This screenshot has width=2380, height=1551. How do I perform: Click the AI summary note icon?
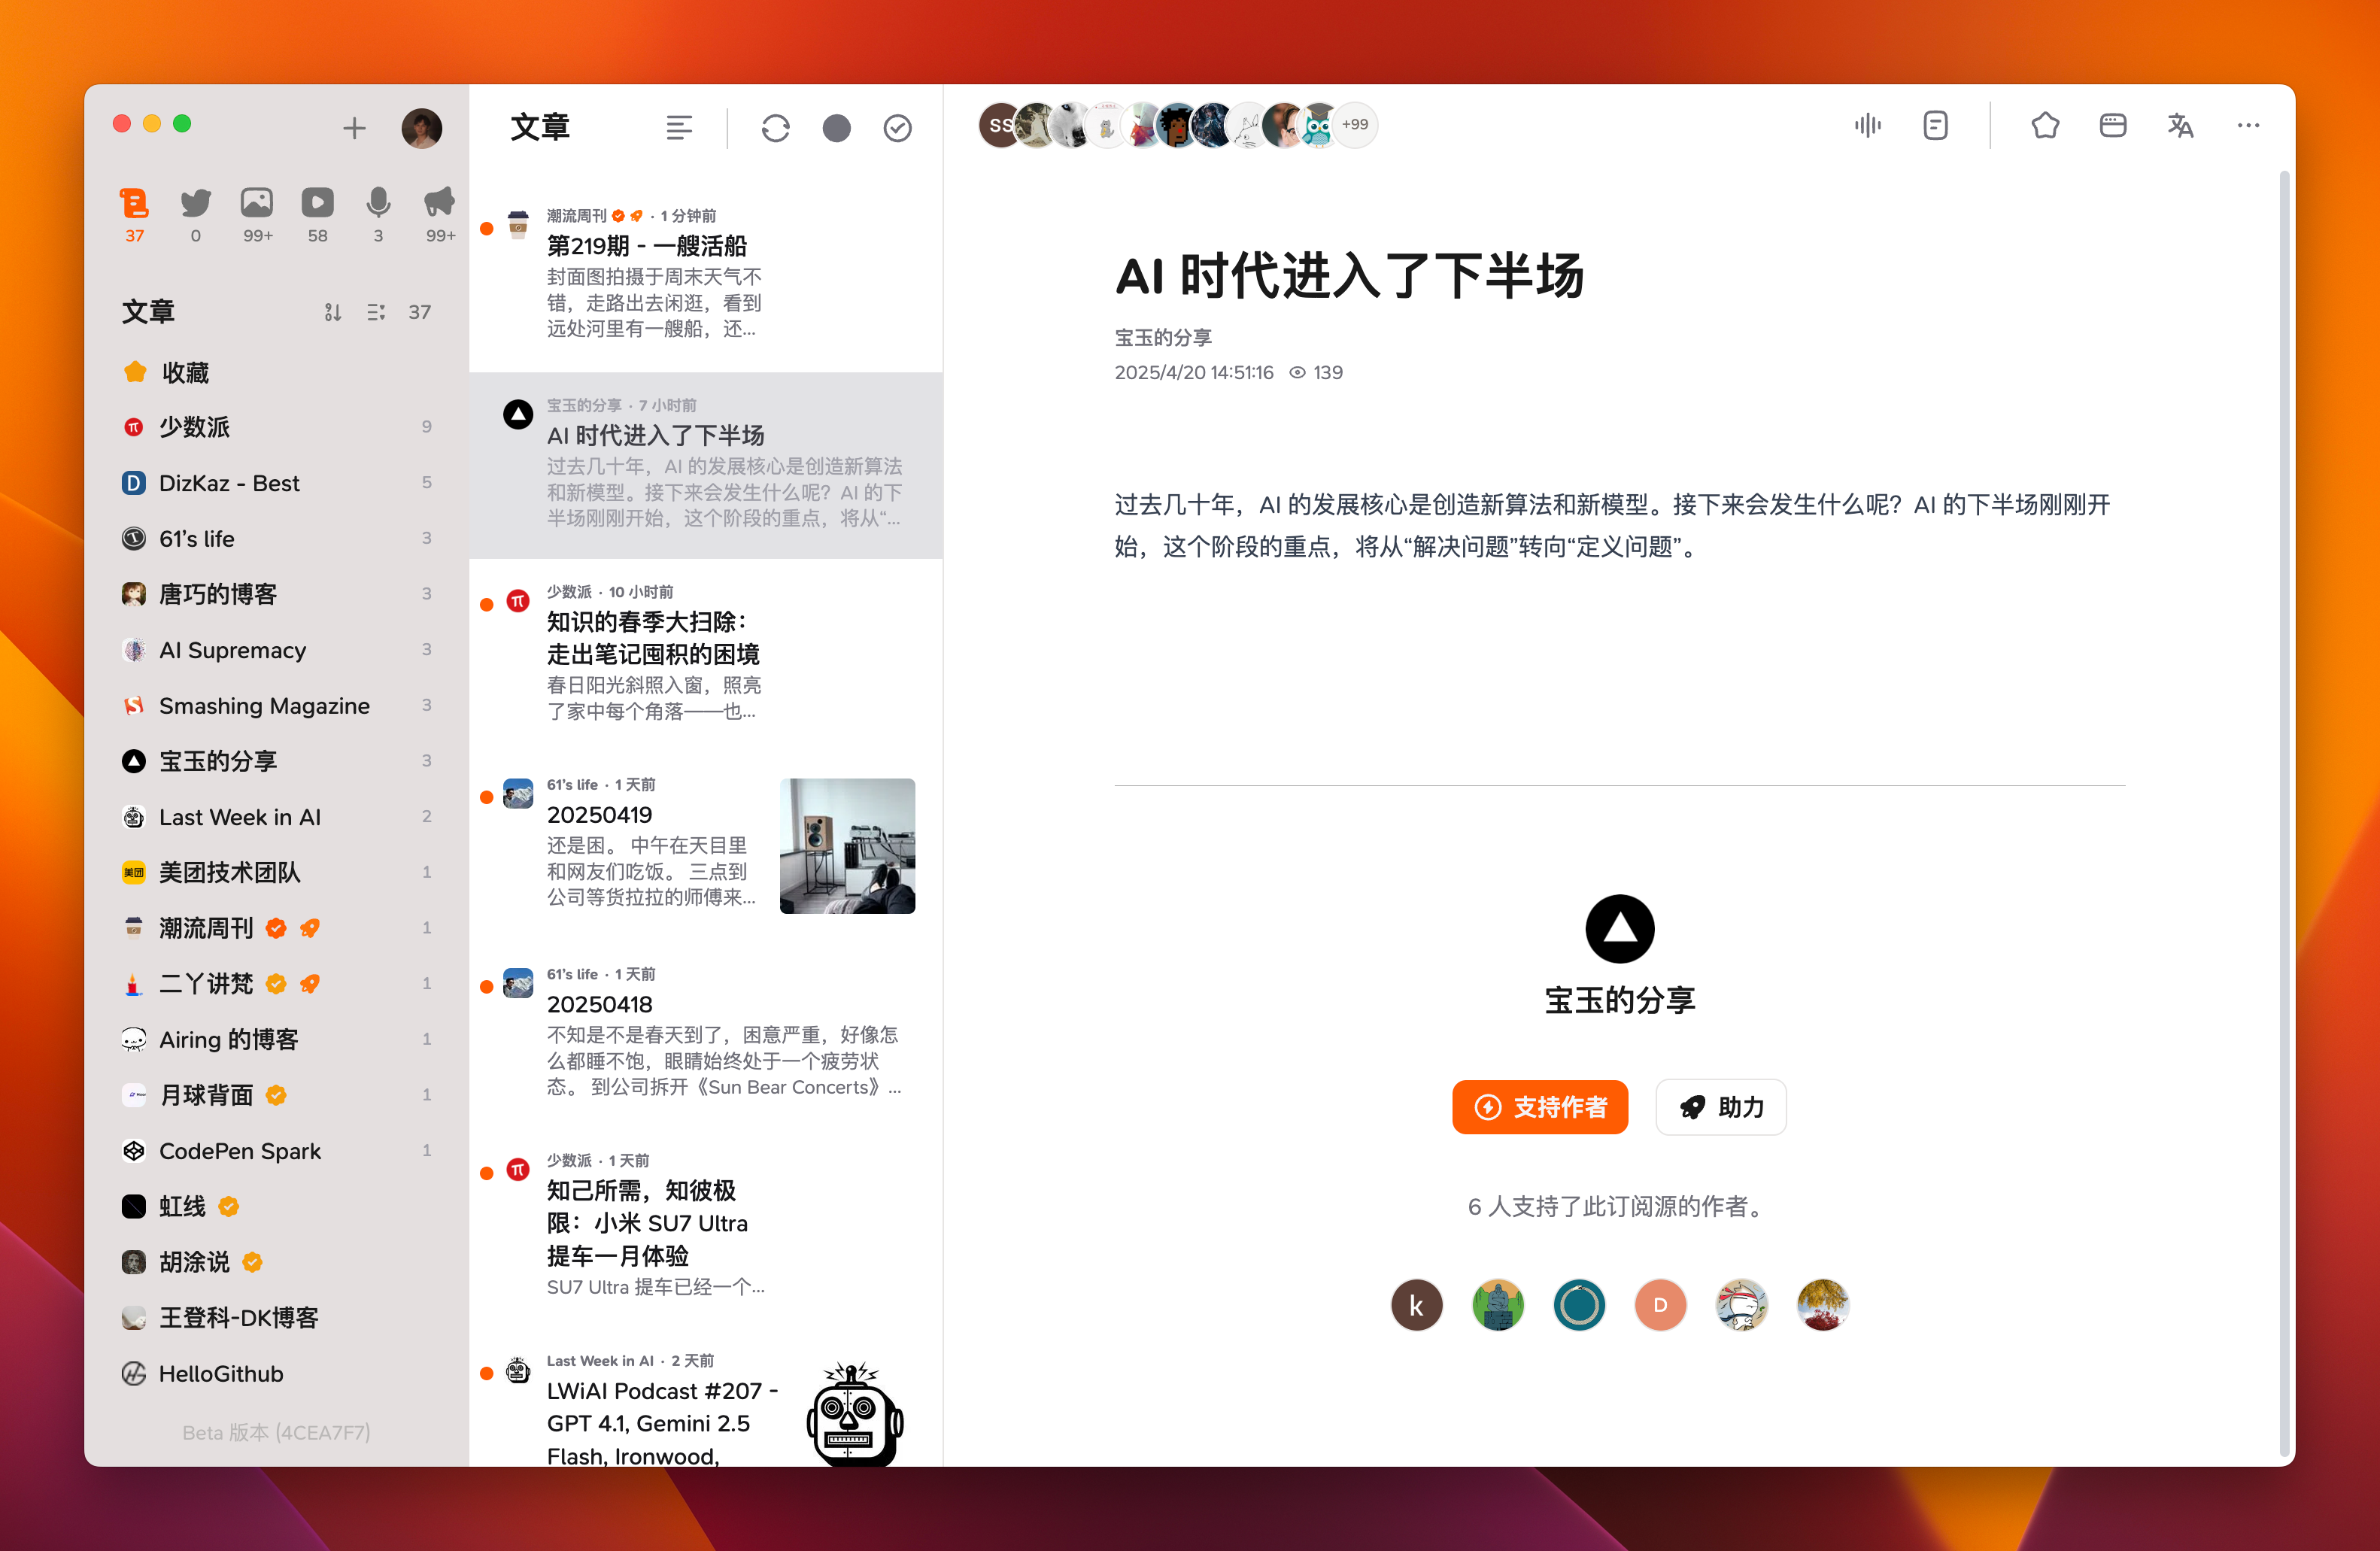(1935, 126)
